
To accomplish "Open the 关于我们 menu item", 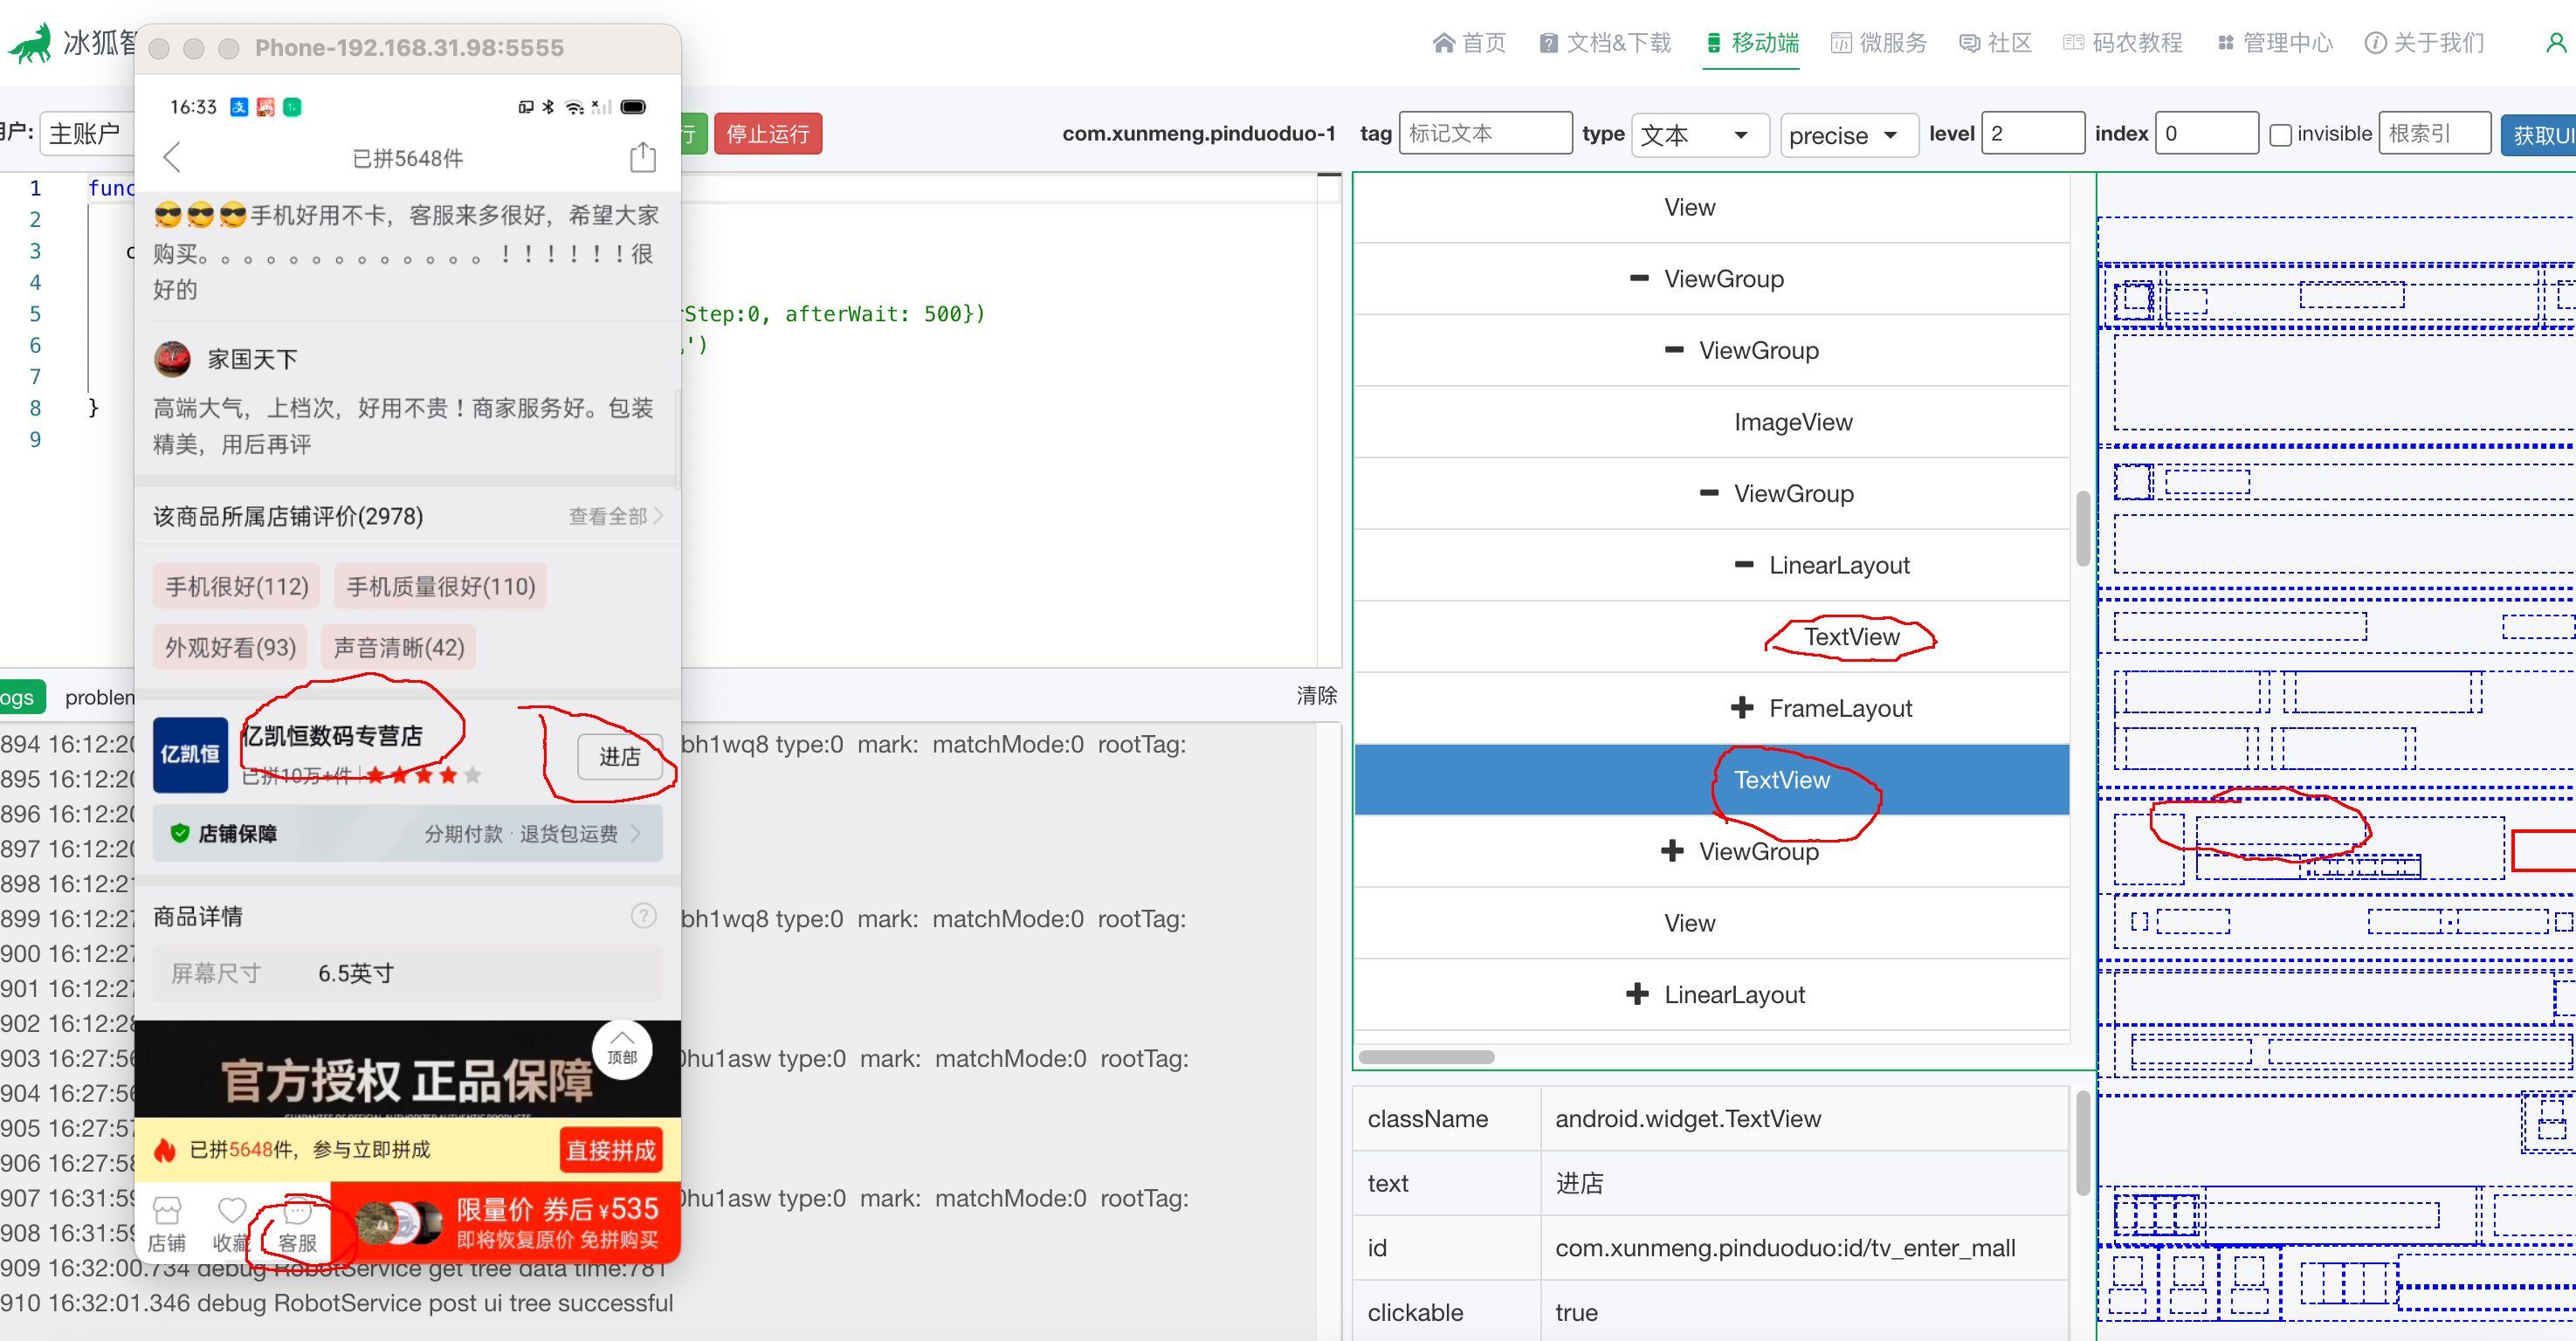I will click(2424, 43).
